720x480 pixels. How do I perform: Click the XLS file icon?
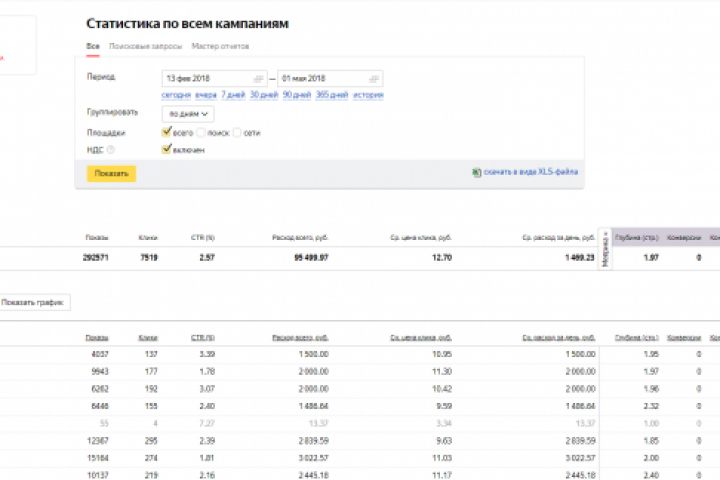[x=477, y=172]
